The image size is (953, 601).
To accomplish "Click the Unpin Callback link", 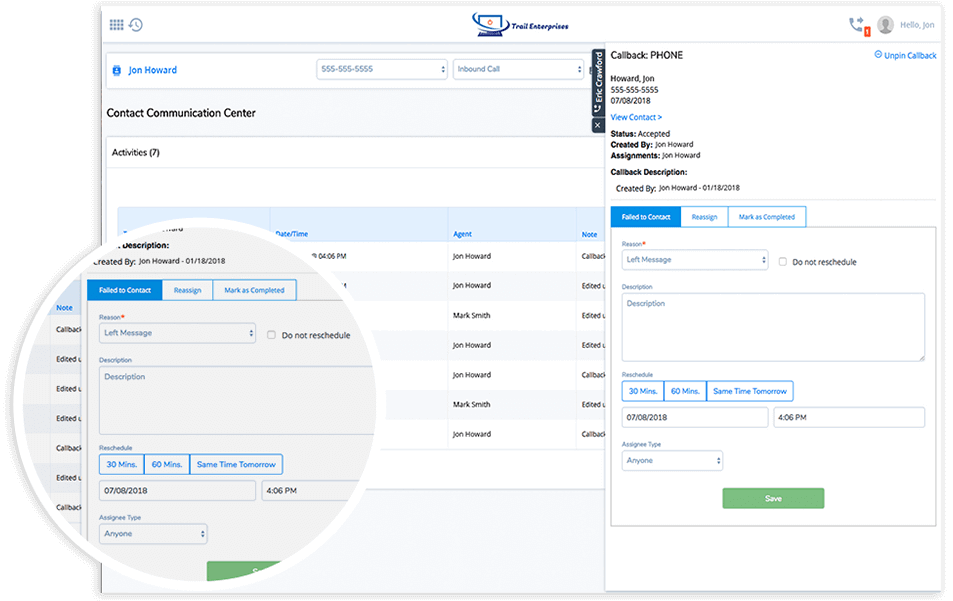I will point(905,55).
